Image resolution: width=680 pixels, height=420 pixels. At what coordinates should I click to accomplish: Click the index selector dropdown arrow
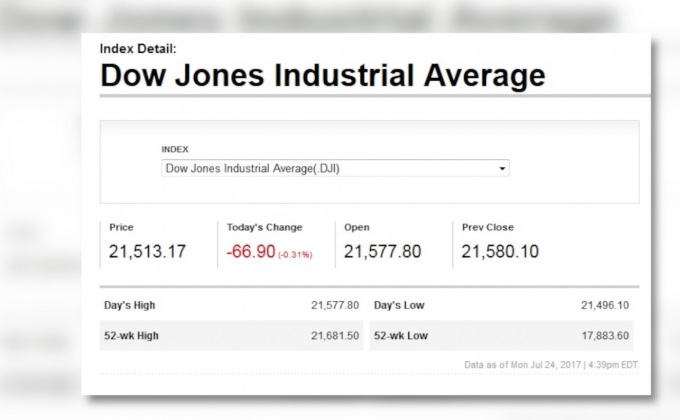pos(502,169)
